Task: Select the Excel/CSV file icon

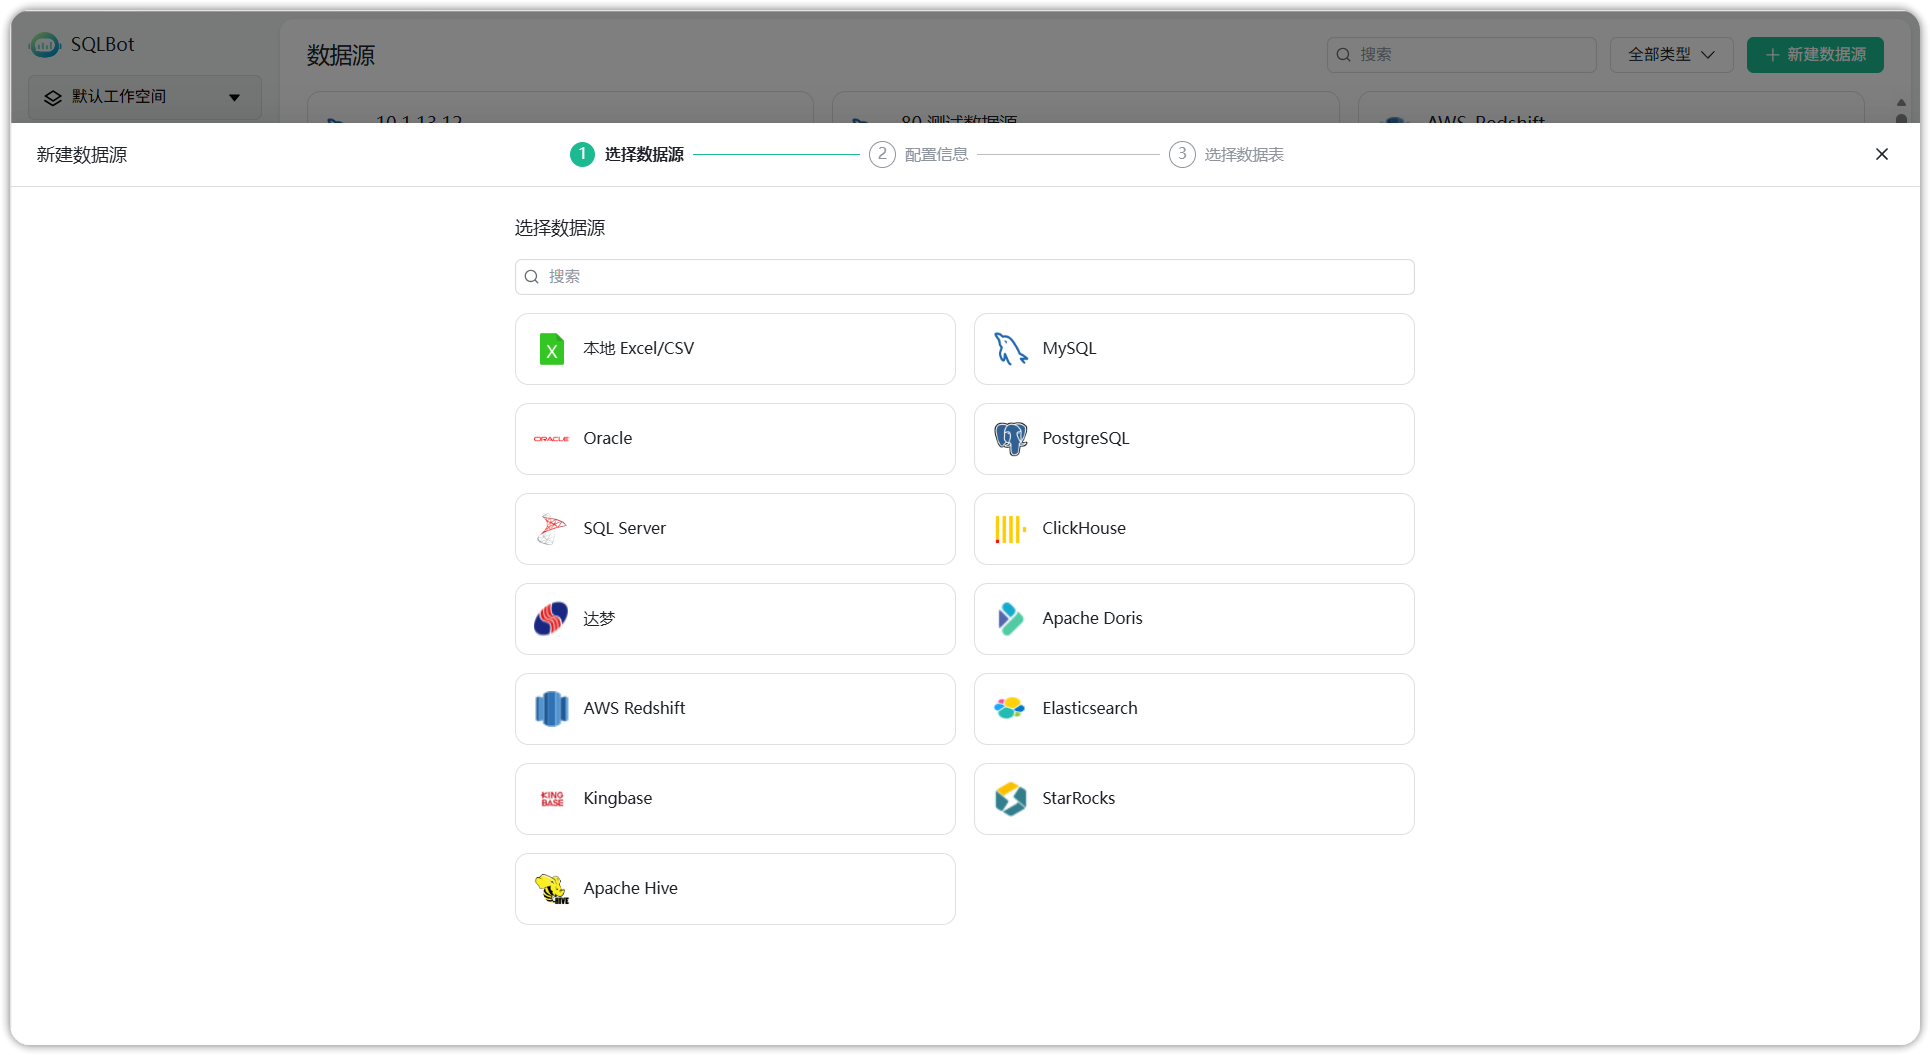Action: pos(551,349)
